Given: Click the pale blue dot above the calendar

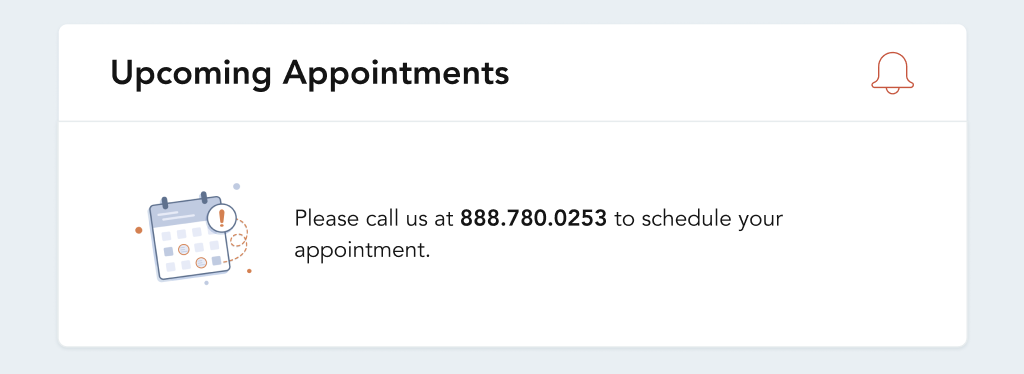Looking at the screenshot, I should [236, 187].
